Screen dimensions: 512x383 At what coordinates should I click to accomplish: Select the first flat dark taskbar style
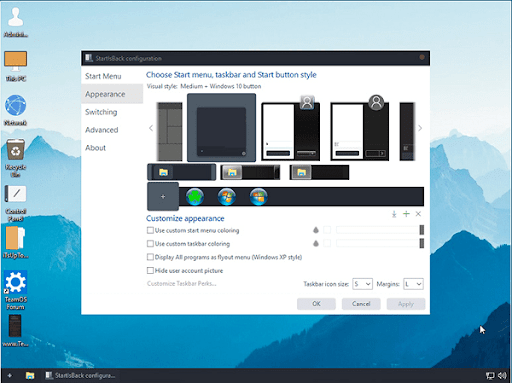182,172
